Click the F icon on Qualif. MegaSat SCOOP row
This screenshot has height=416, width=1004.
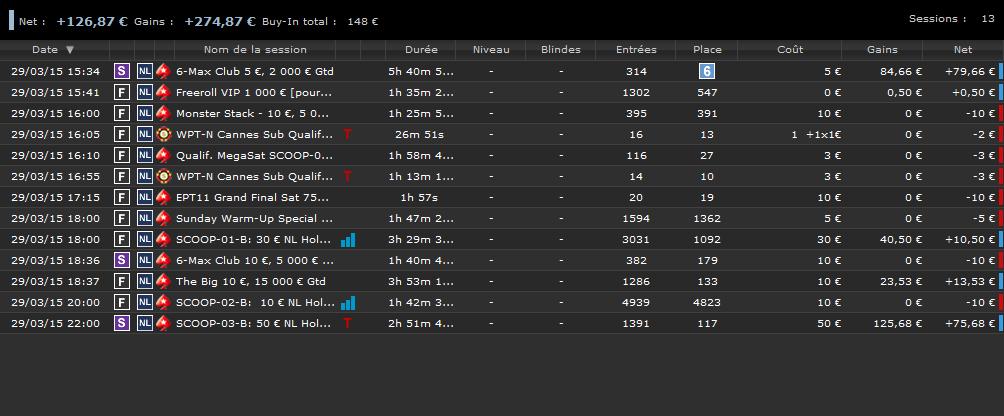click(122, 155)
